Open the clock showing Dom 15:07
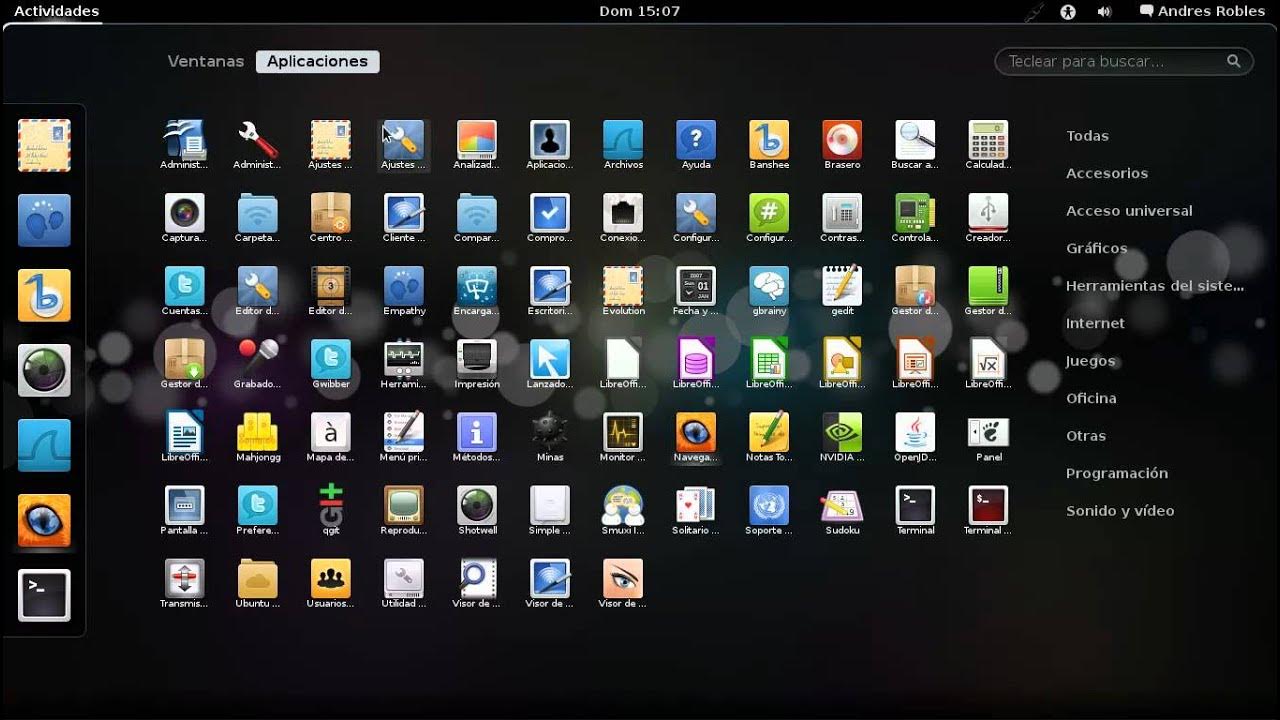This screenshot has height=720, width=1280. pos(640,11)
